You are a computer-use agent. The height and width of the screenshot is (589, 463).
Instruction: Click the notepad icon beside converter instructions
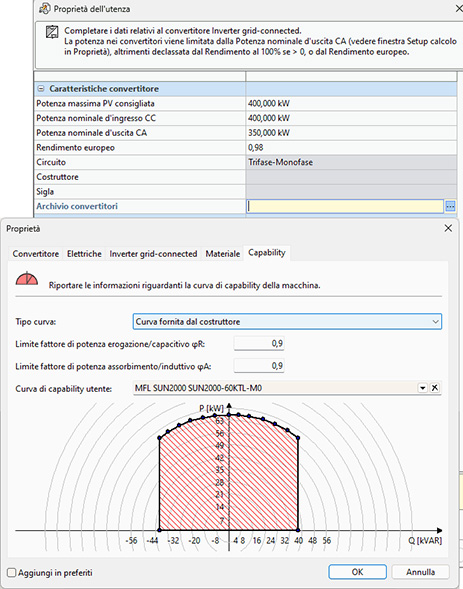[x=52, y=32]
